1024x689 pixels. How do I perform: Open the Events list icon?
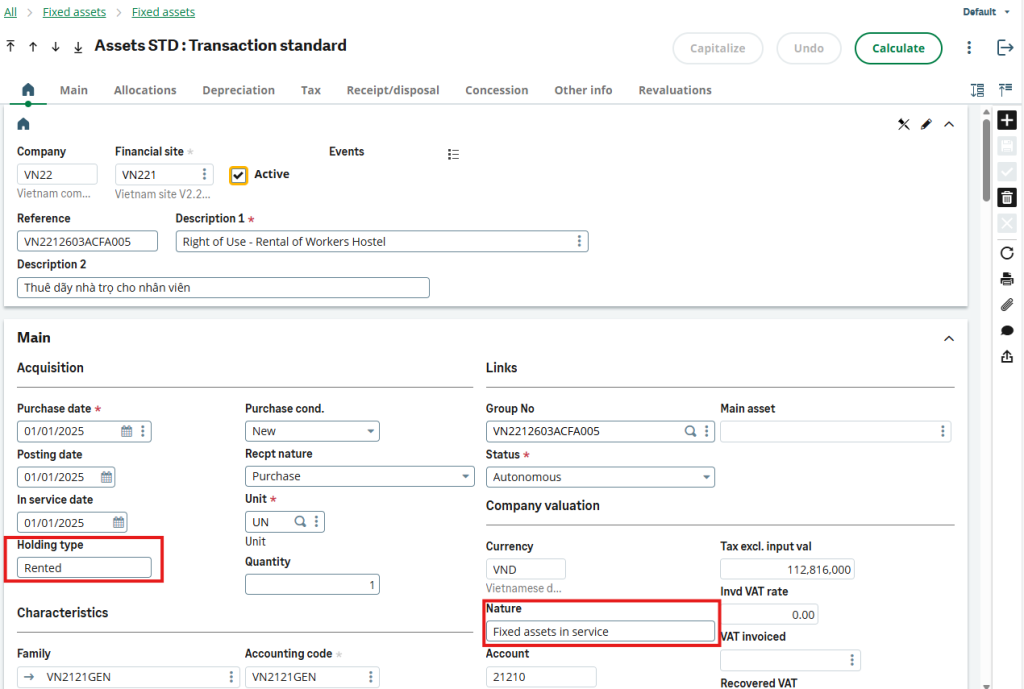[x=453, y=154]
